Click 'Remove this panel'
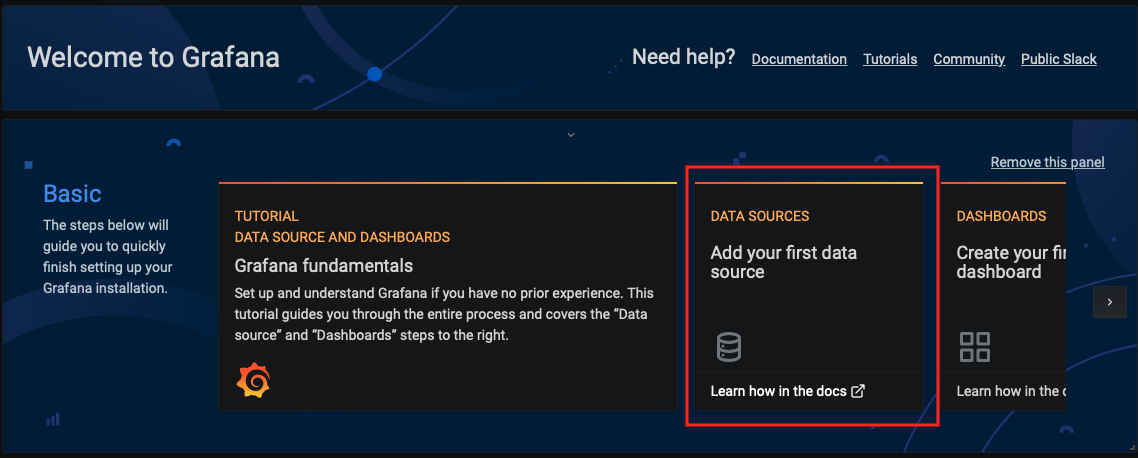Screen dimensions: 1138x458 click(1047, 162)
